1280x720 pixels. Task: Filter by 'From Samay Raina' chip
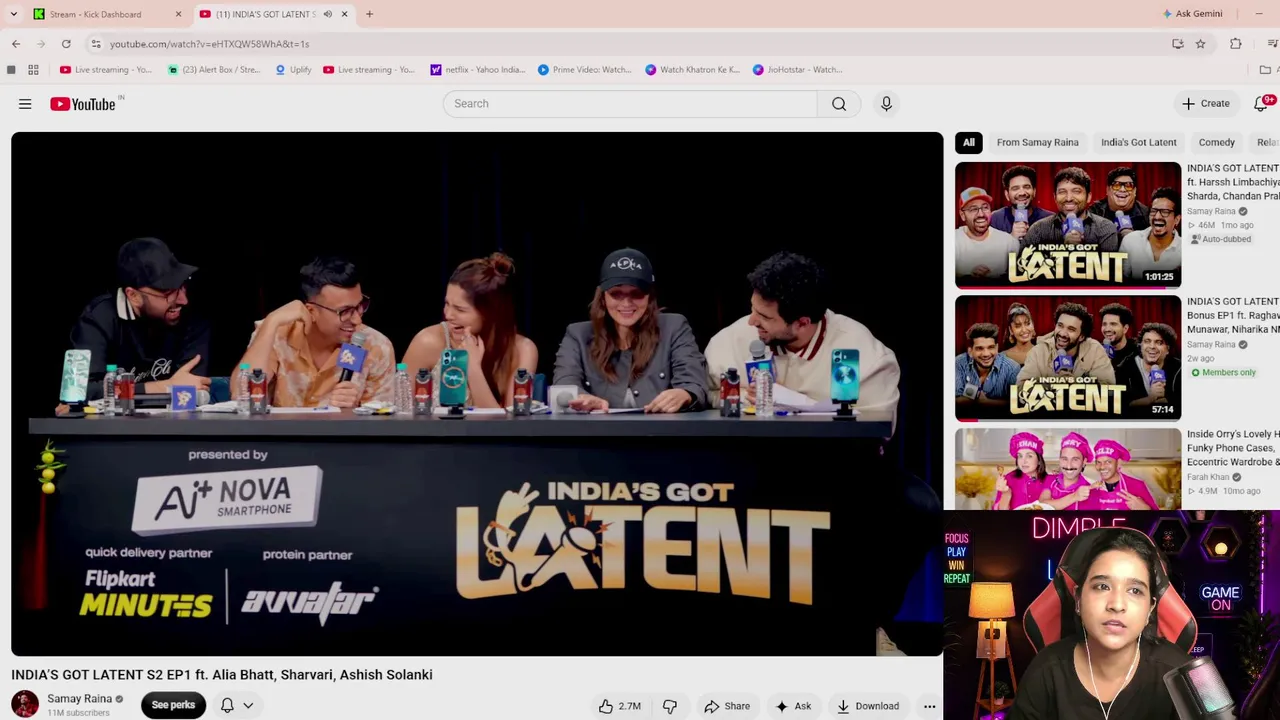1038,142
